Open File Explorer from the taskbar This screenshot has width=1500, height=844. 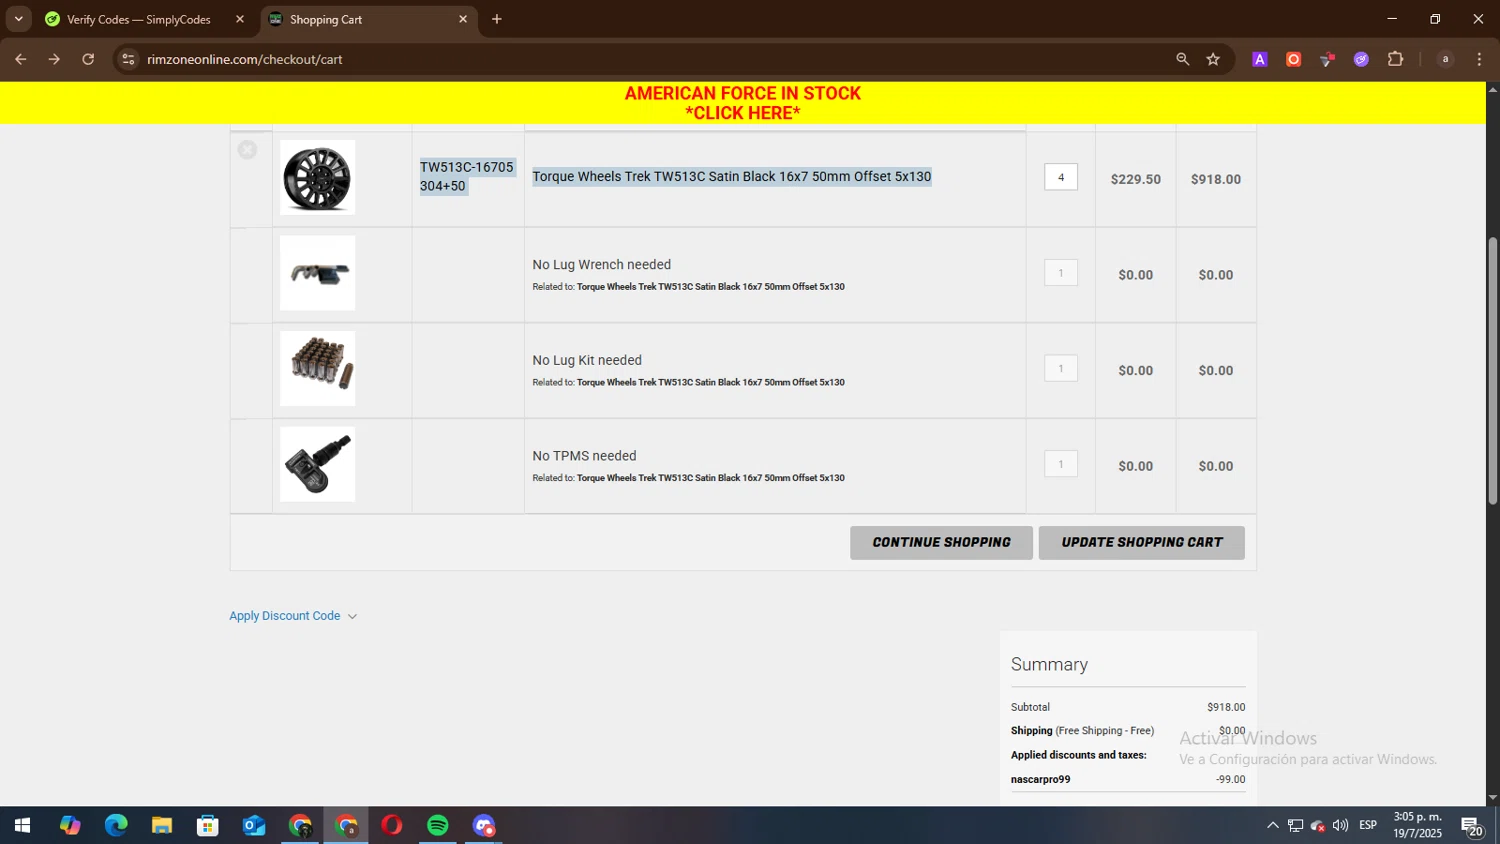click(x=162, y=826)
